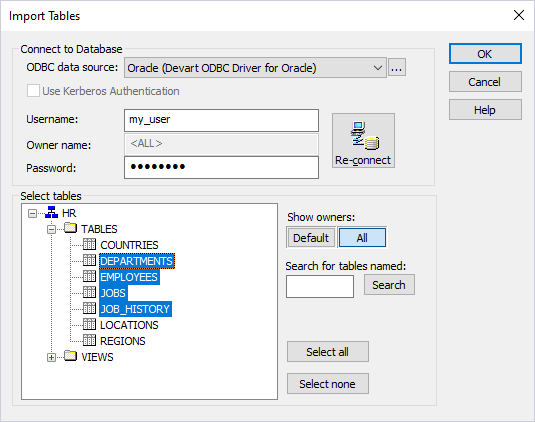Click the JOBS table icon

click(x=89, y=292)
